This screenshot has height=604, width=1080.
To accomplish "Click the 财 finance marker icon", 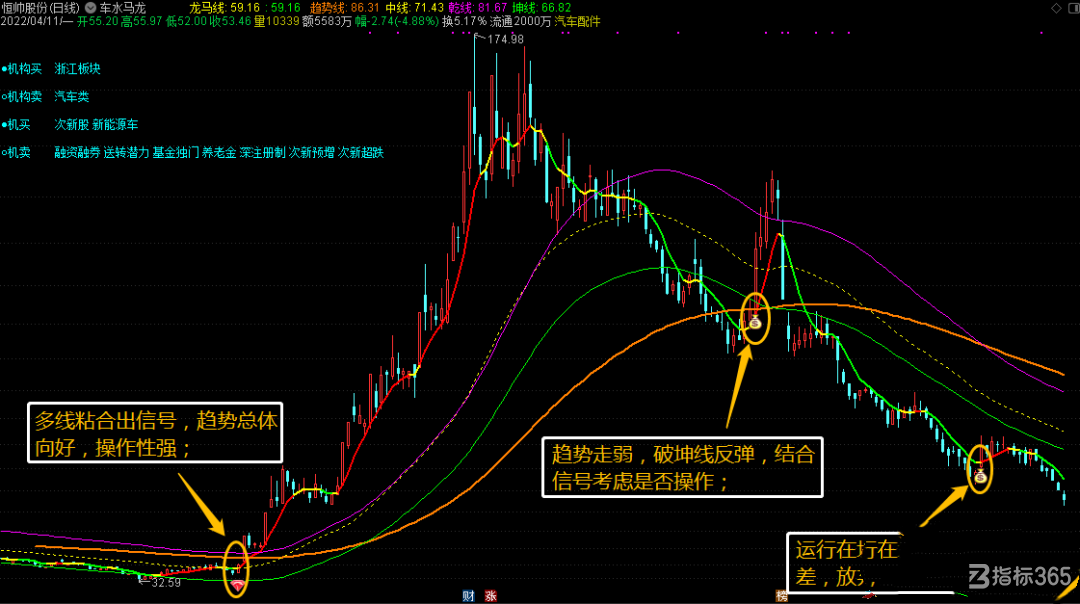I will point(468,596).
